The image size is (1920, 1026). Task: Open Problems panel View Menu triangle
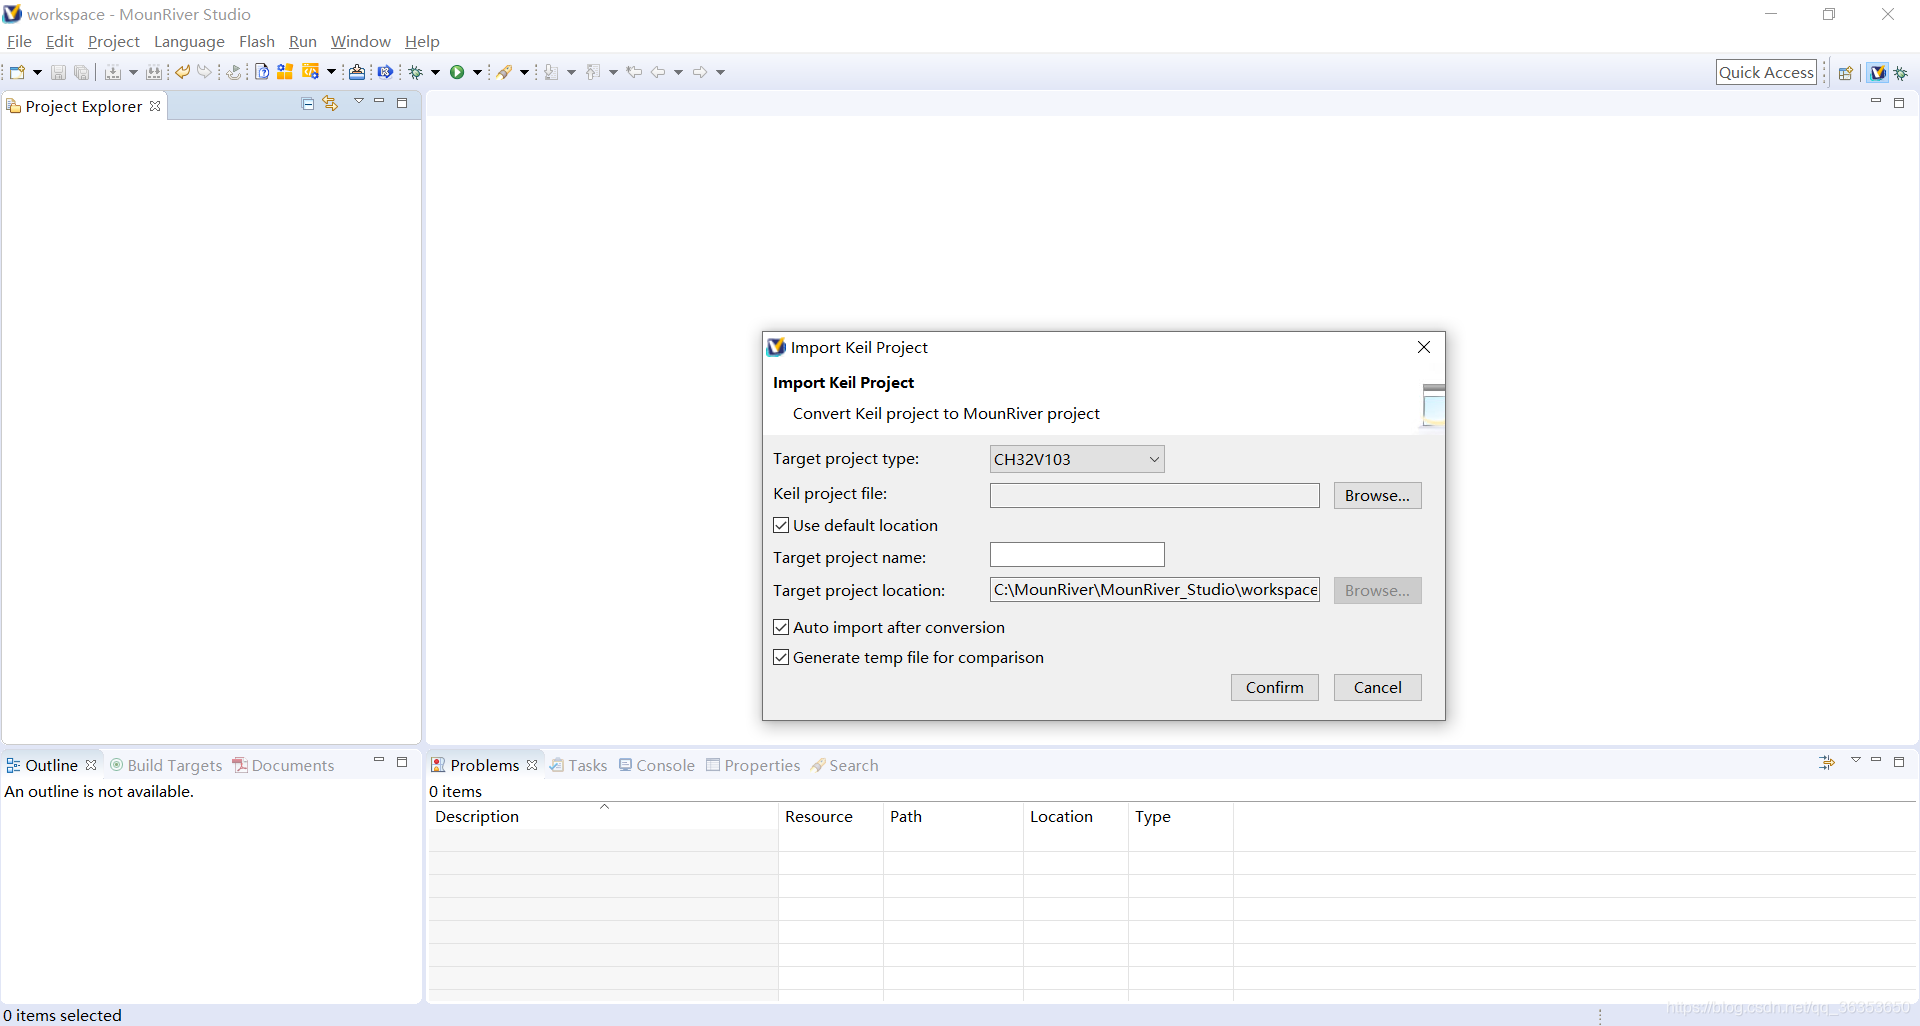[x=1856, y=761]
